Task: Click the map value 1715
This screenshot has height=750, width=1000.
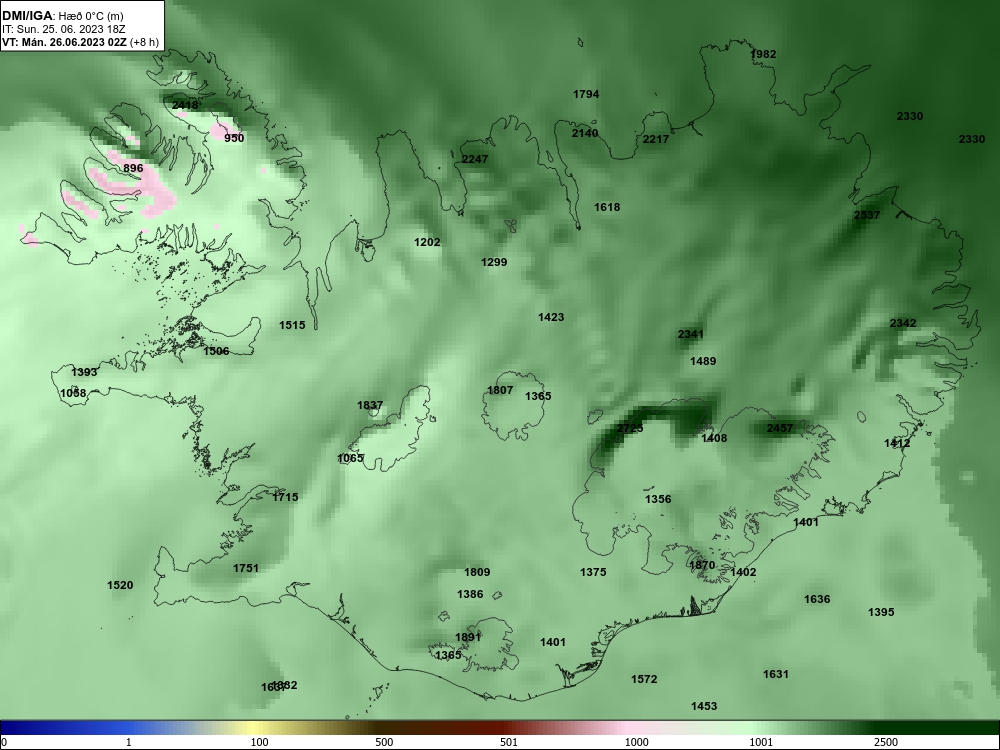Action: click(x=285, y=497)
